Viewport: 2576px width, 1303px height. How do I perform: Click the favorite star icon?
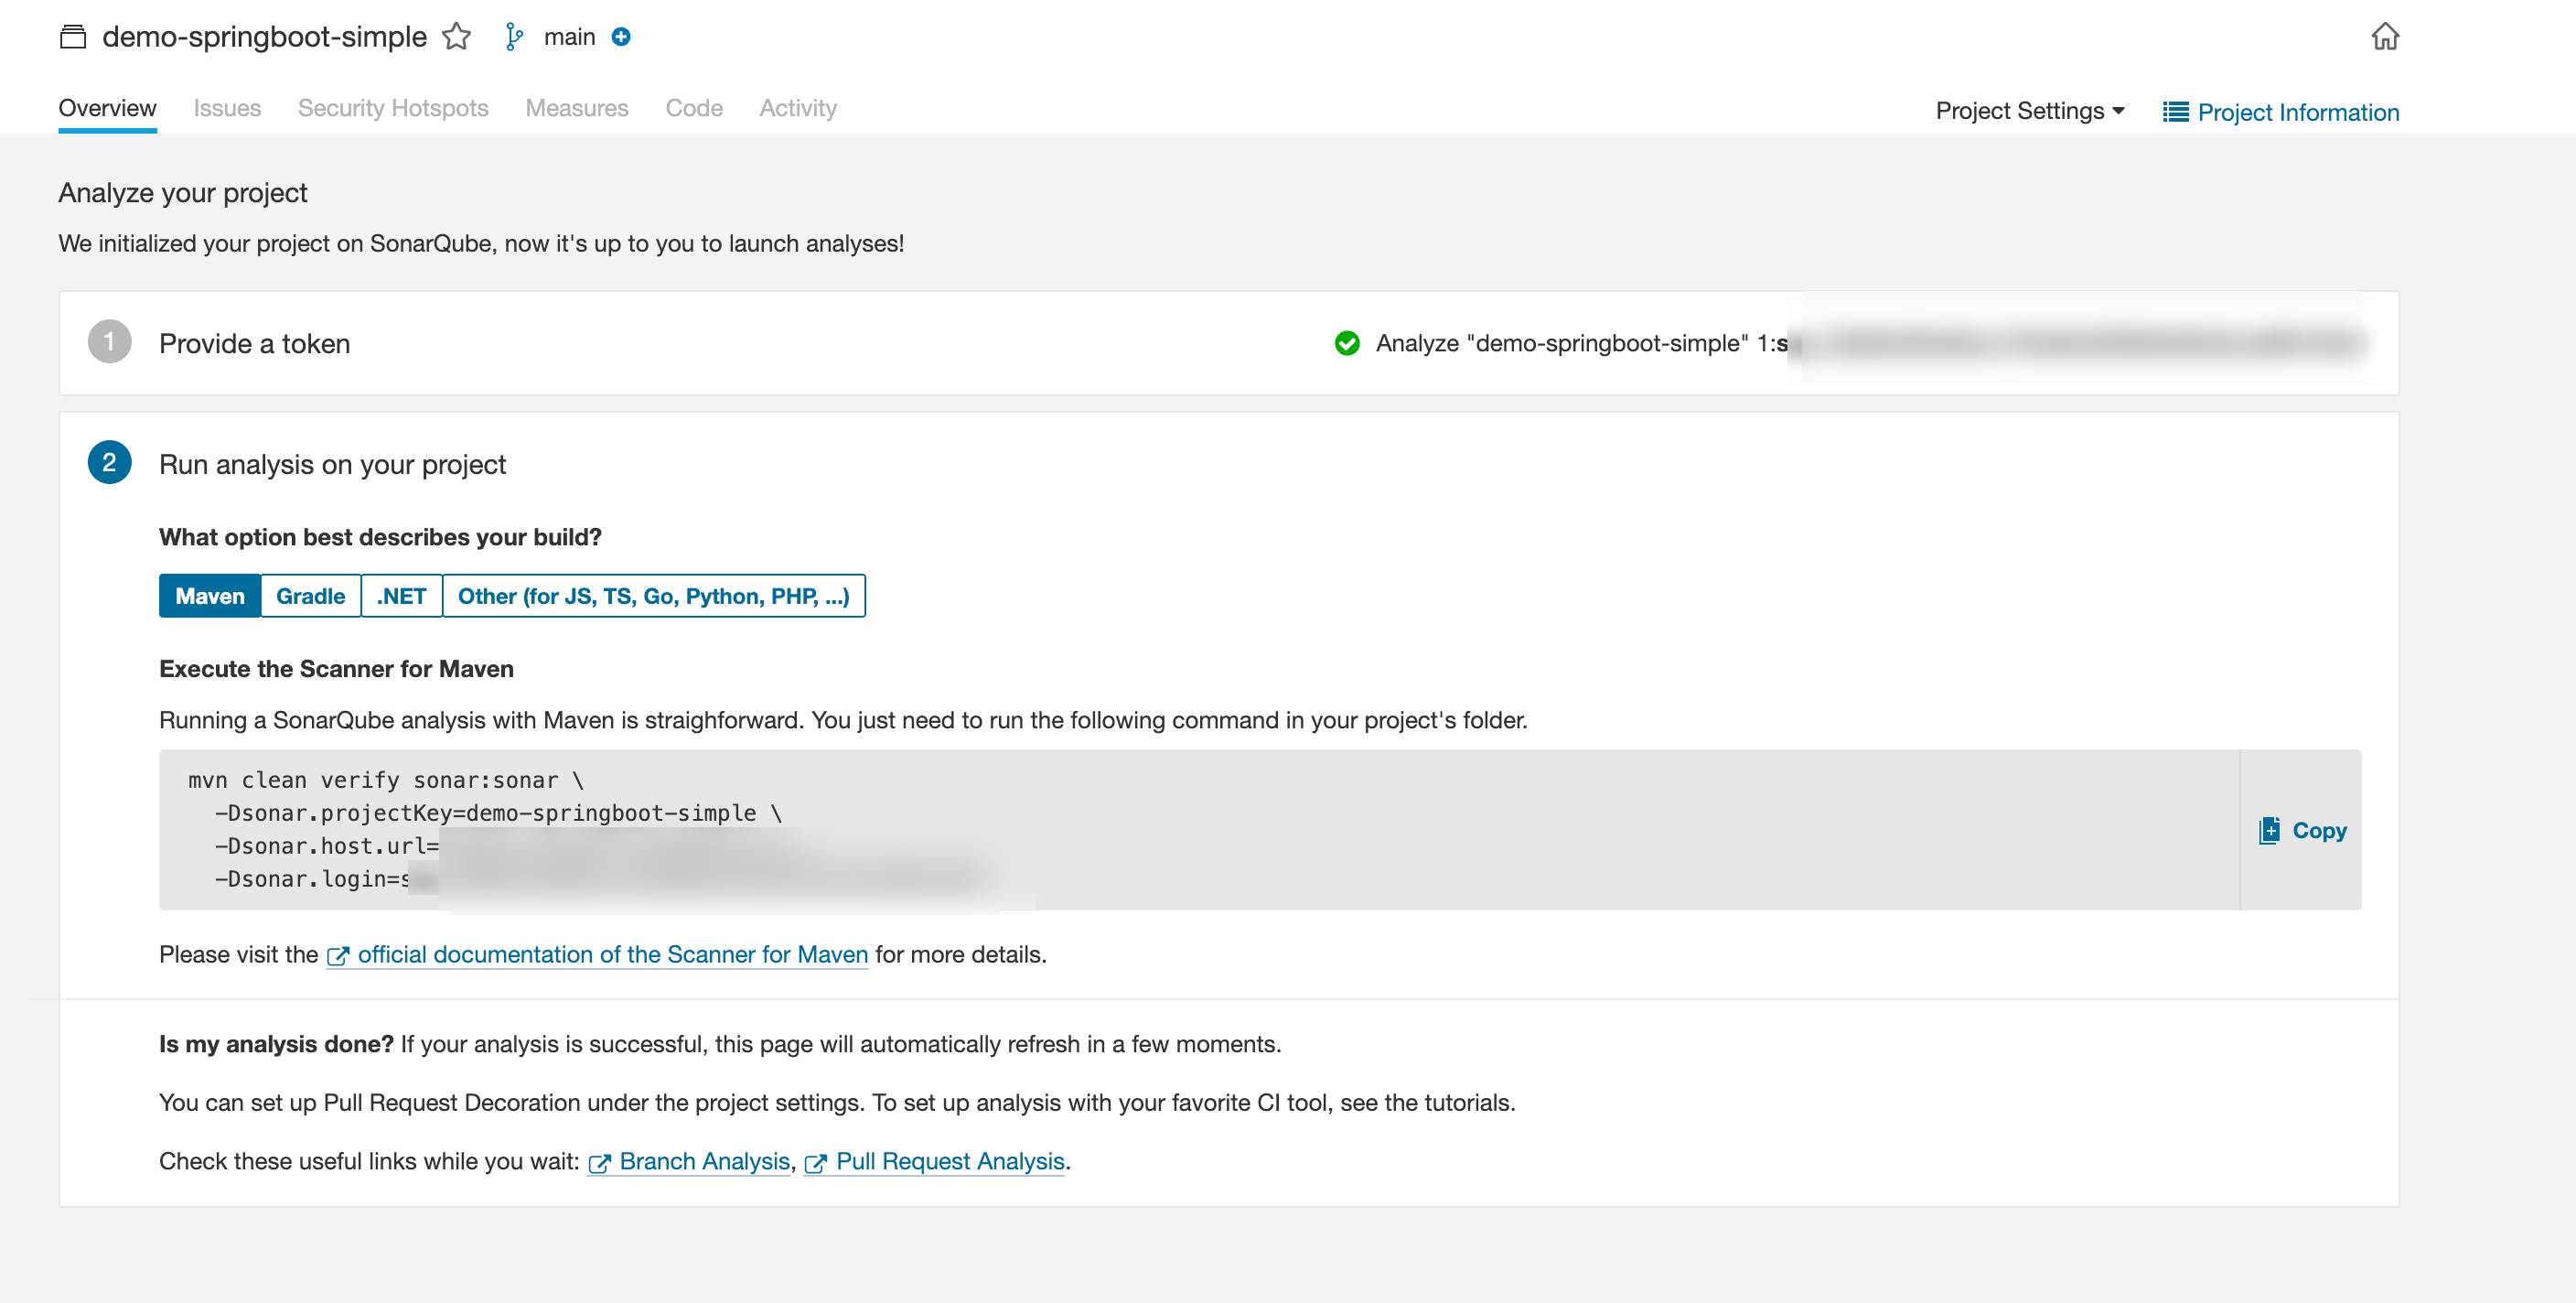point(457,37)
